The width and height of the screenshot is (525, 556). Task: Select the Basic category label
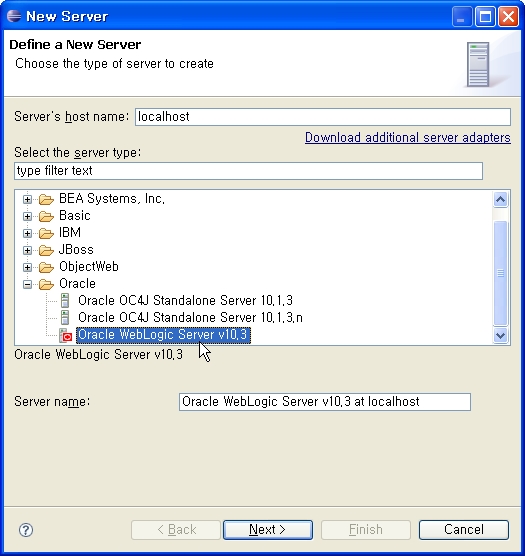click(74, 216)
